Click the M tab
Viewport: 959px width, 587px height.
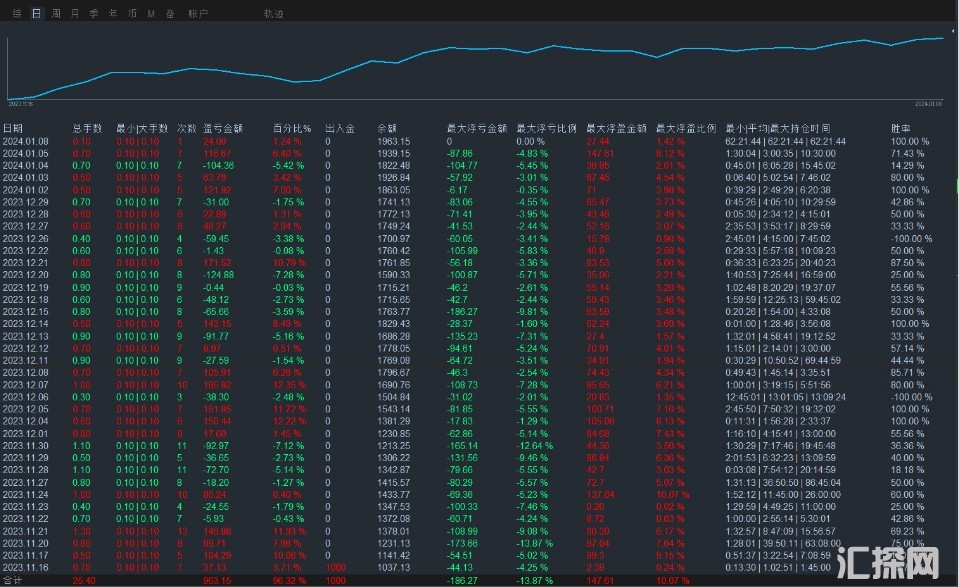point(151,13)
